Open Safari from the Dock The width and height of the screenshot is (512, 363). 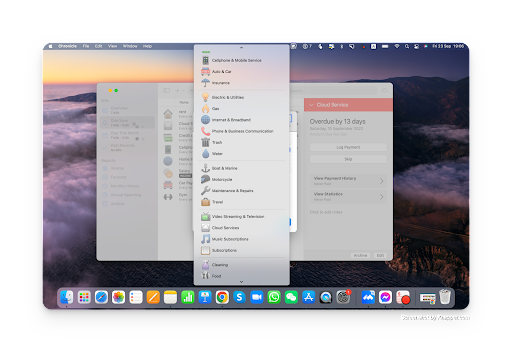tap(101, 297)
